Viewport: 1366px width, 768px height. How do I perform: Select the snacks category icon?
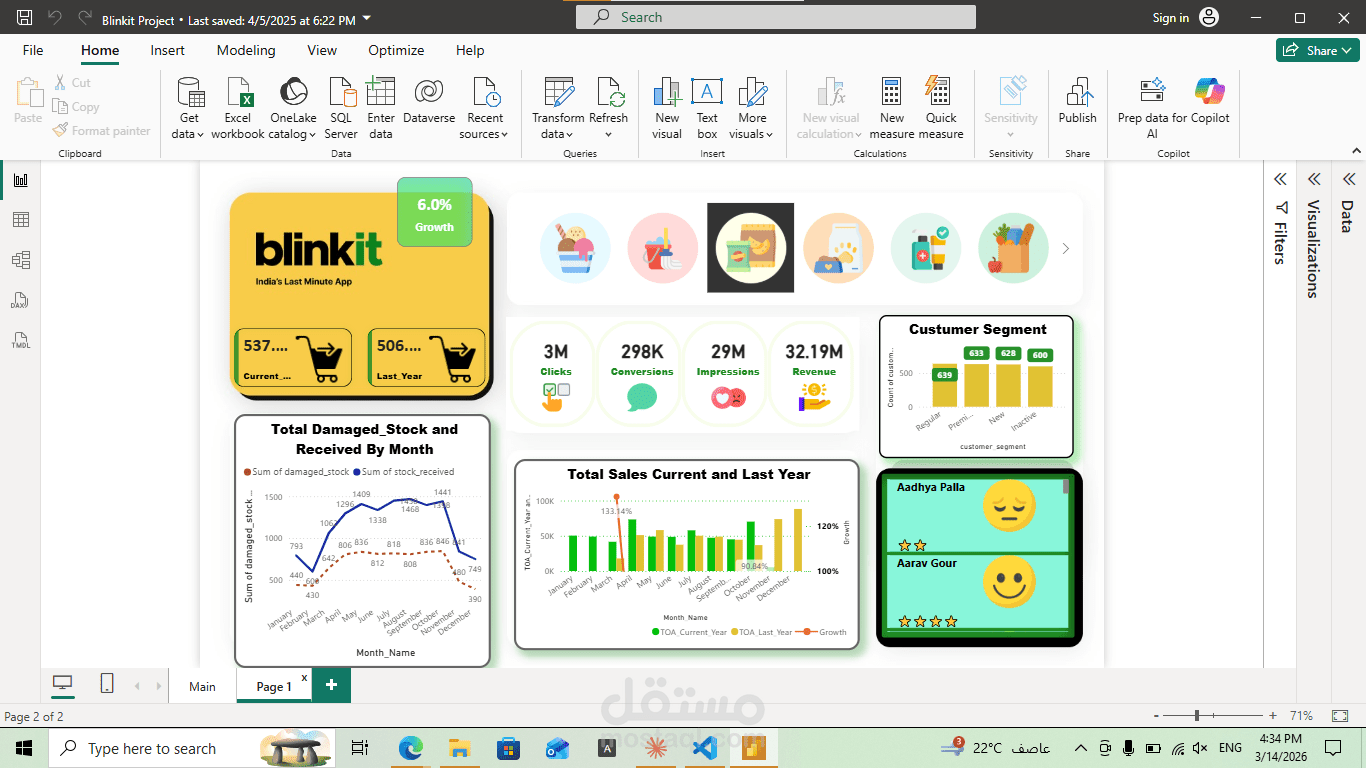click(750, 248)
